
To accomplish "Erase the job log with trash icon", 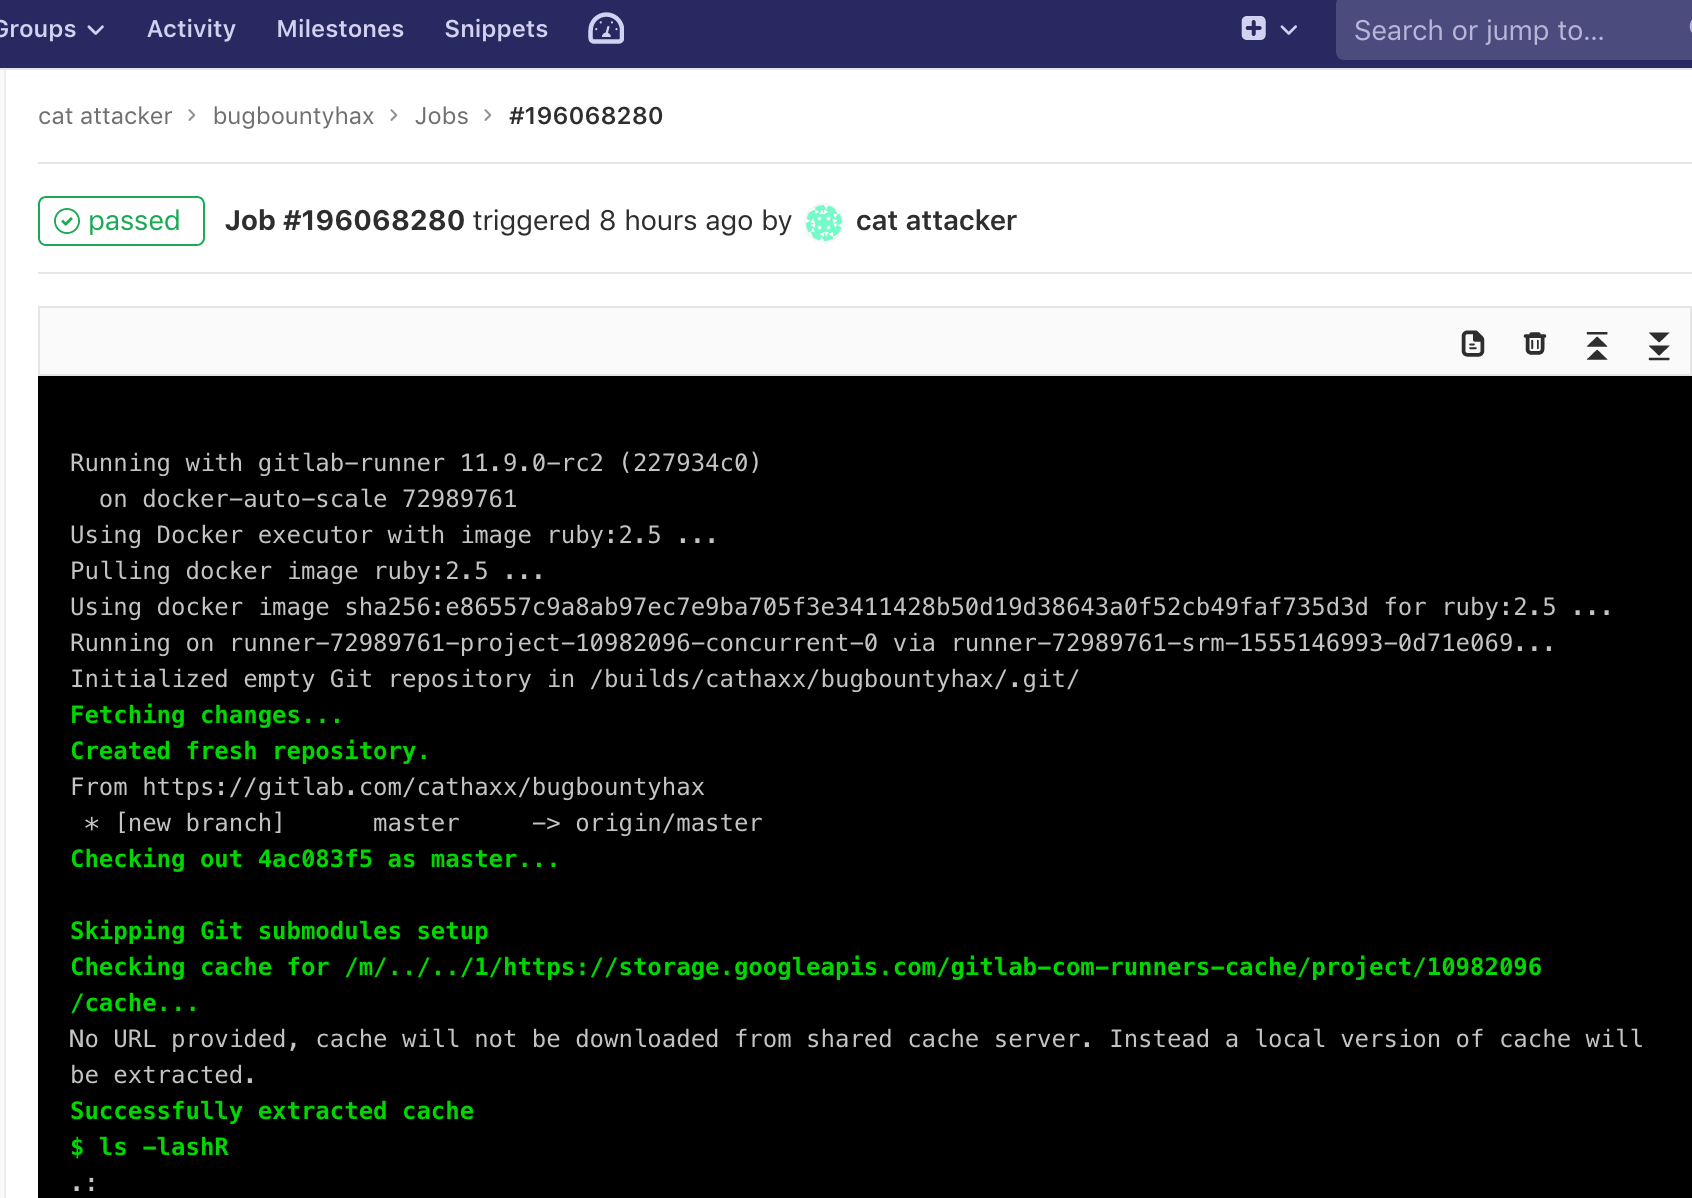I will [1534, 344].
